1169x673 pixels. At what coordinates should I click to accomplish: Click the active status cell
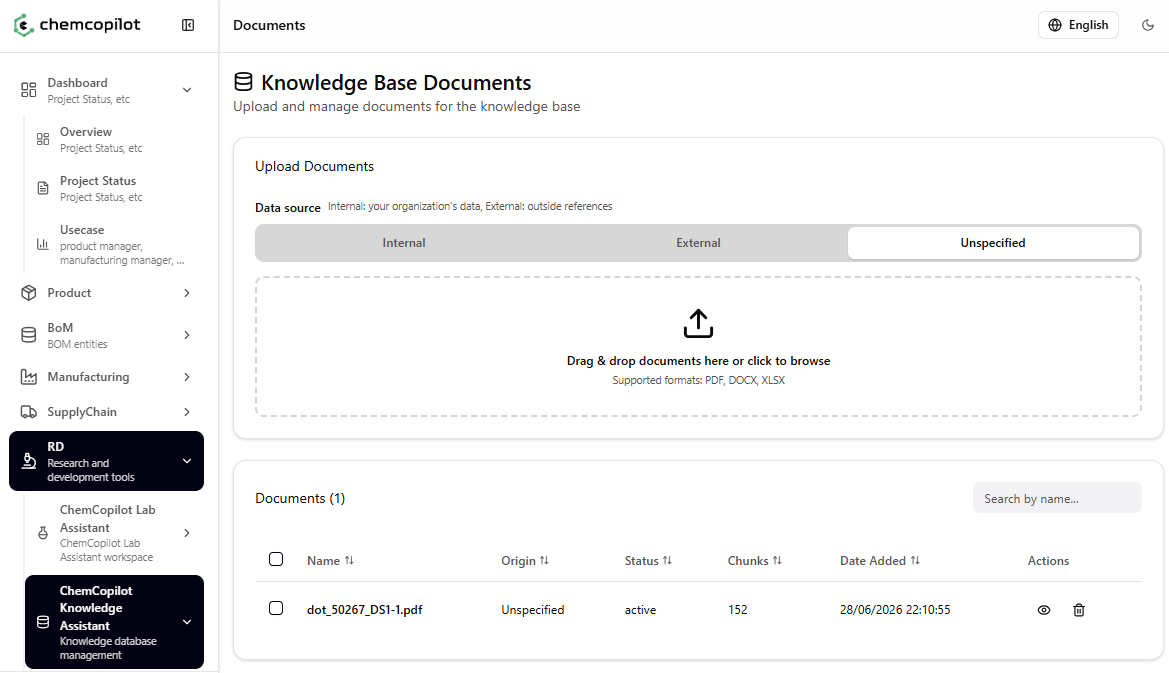click(x=640, y=610)
